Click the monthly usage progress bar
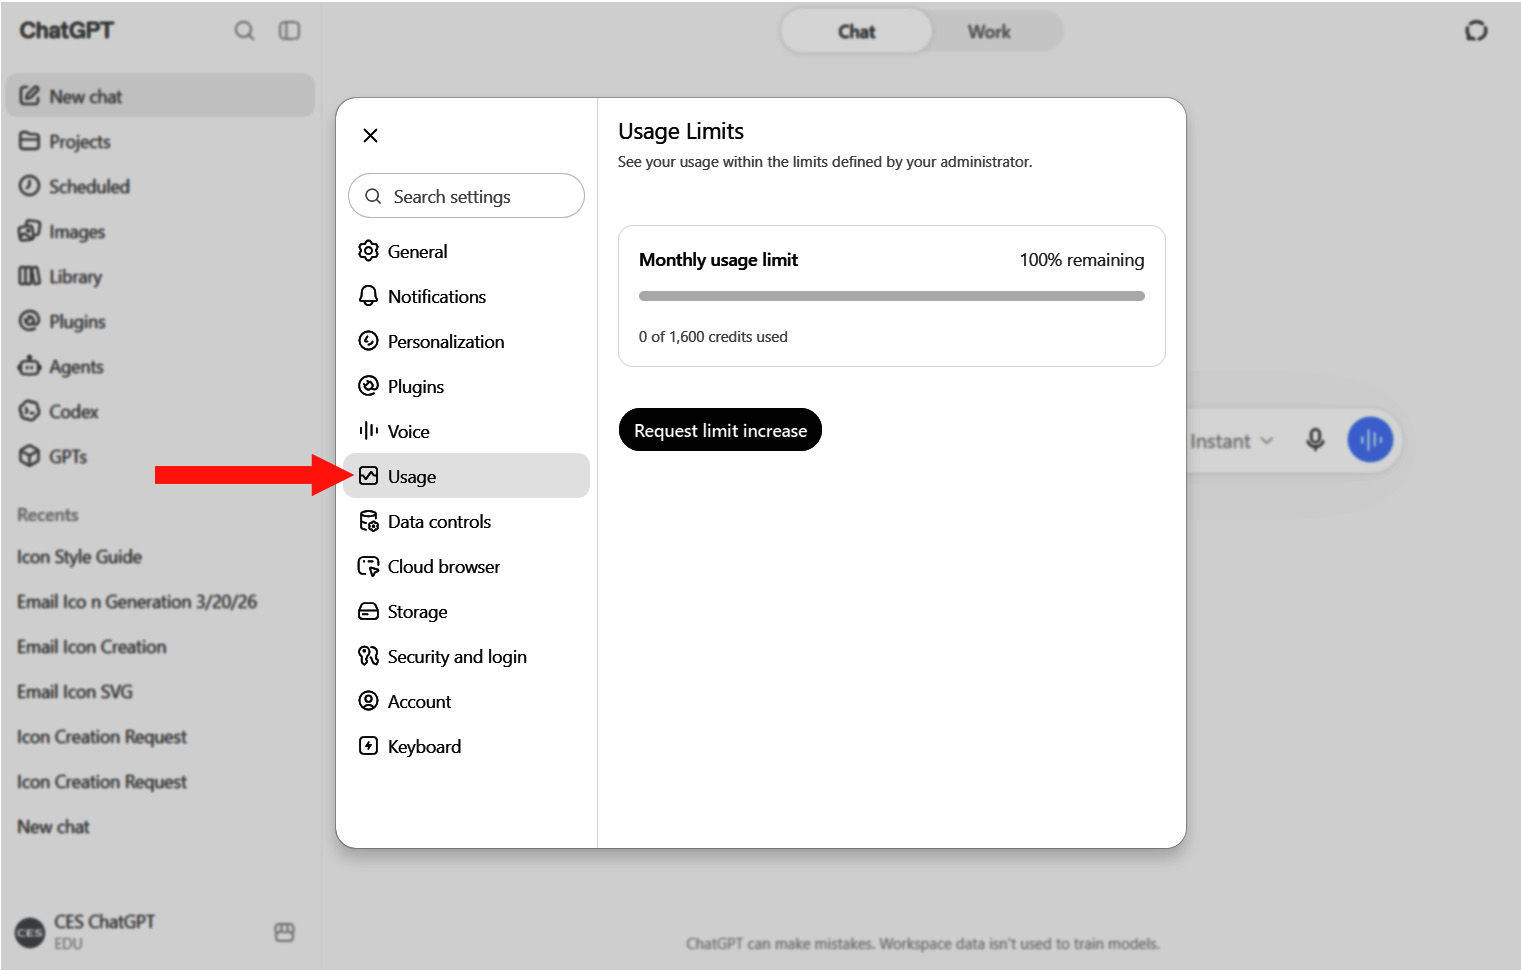The image size is (1521, 971). pyautogui.click(x=892, y=296)
